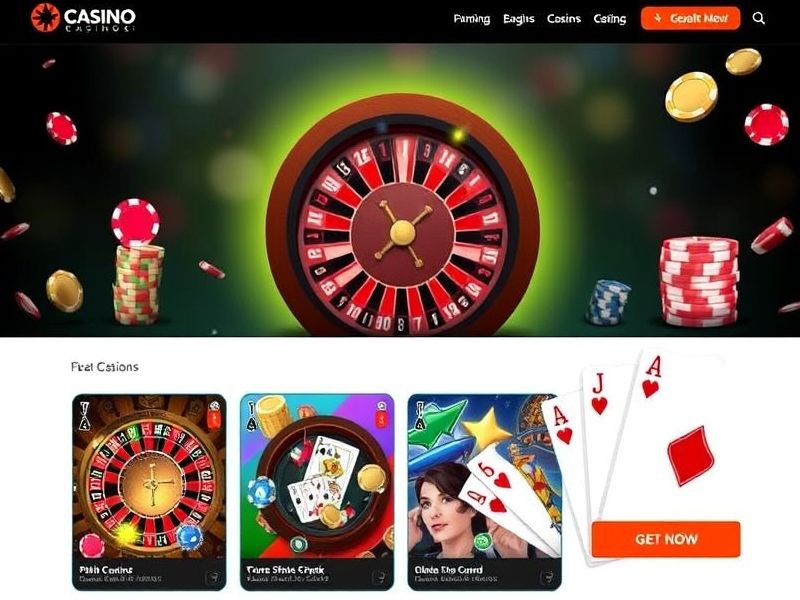
Task: Click the small square icon on second game card
Action: 380,578
